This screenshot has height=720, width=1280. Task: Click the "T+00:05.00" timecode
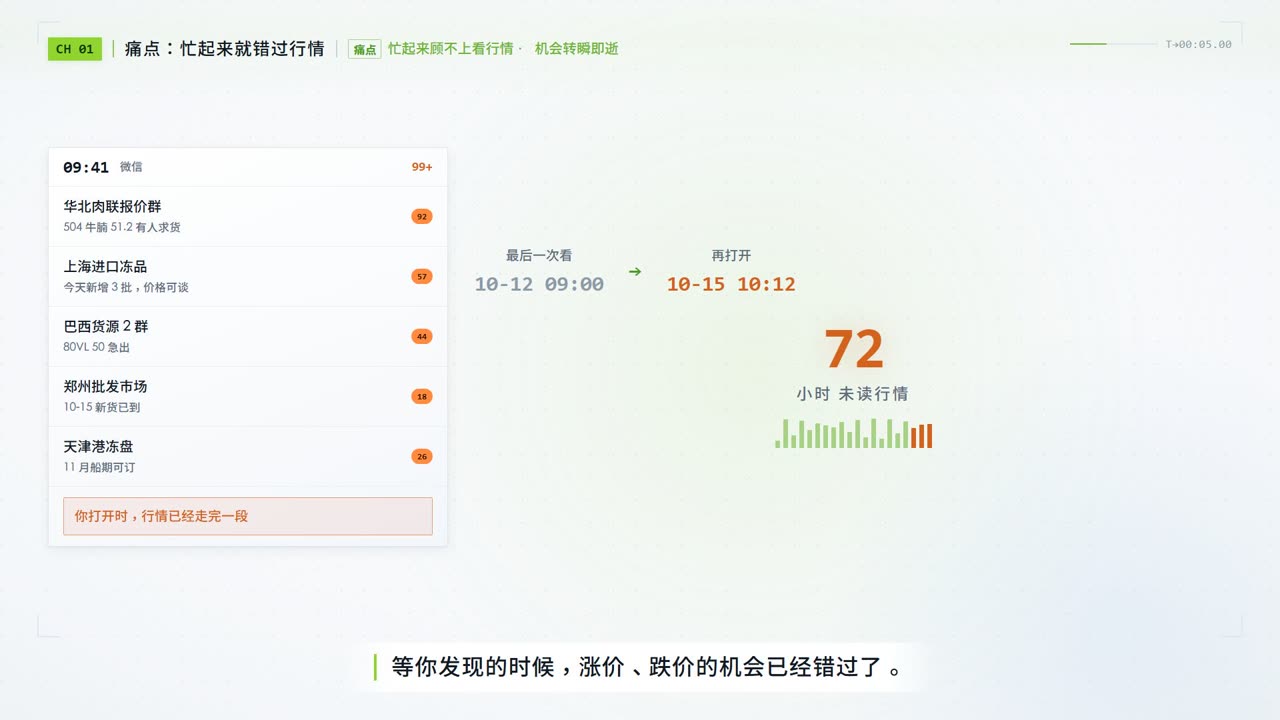point(1199,44)
